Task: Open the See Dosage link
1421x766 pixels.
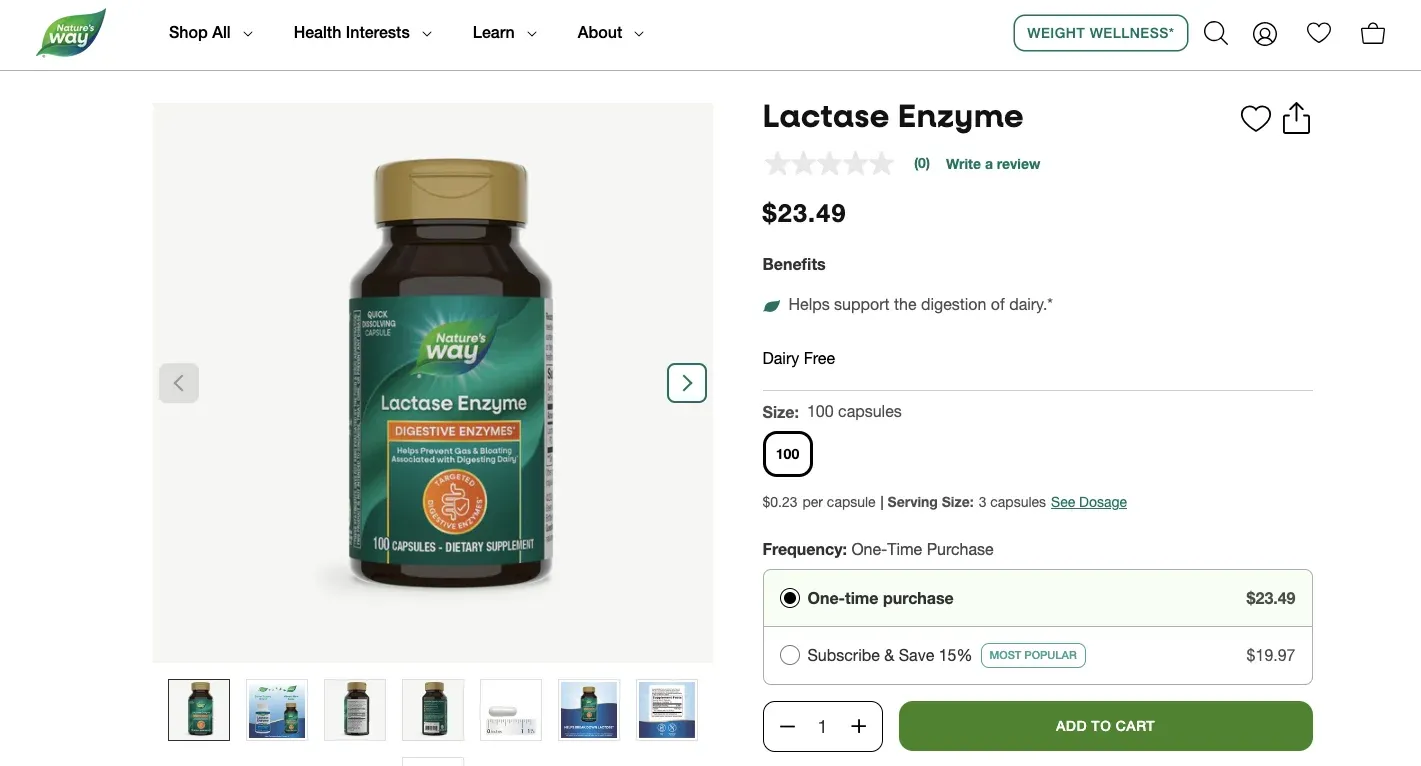Action: click(x=1088, y=502)
